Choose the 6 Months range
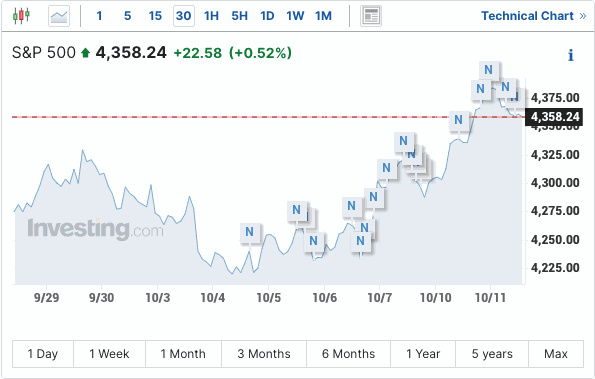This screenshot has width=595, height=379. pos(348,354)
